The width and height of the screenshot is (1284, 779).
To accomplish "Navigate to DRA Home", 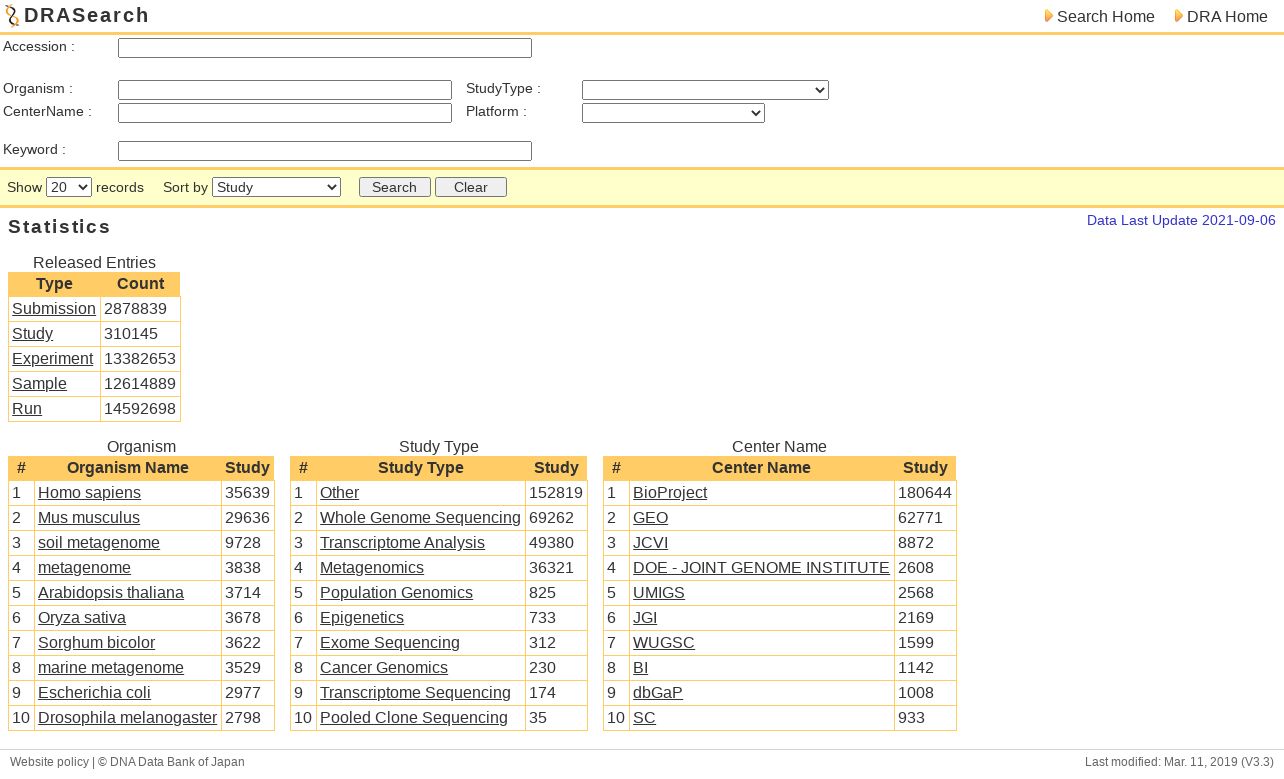I will point(1227,16).
